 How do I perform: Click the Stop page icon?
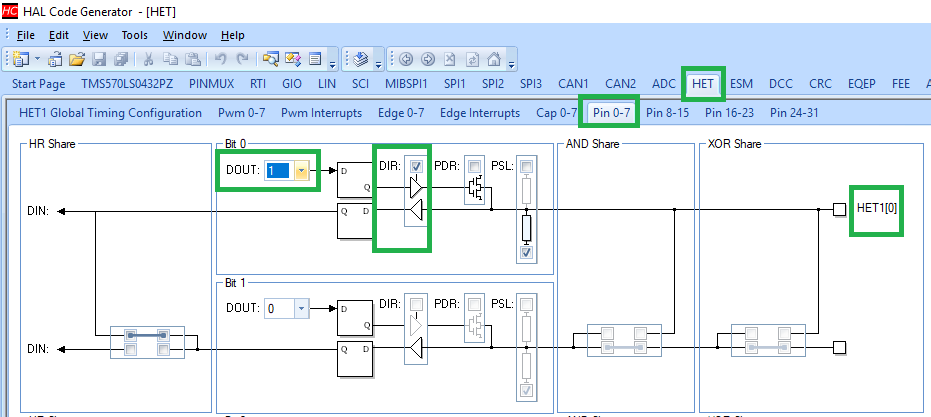(450, 59)
